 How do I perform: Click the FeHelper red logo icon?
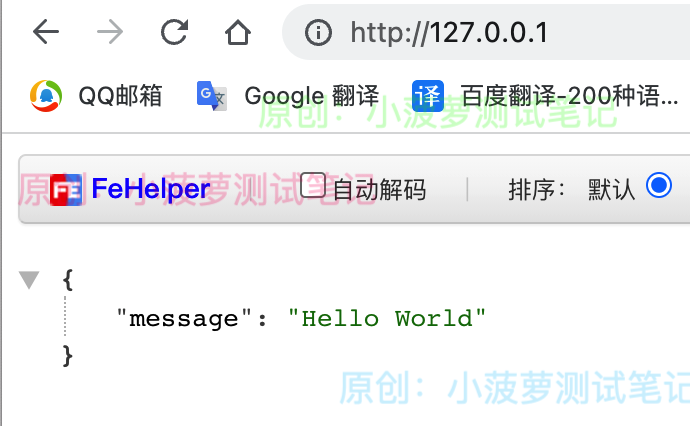coord(66,190)
